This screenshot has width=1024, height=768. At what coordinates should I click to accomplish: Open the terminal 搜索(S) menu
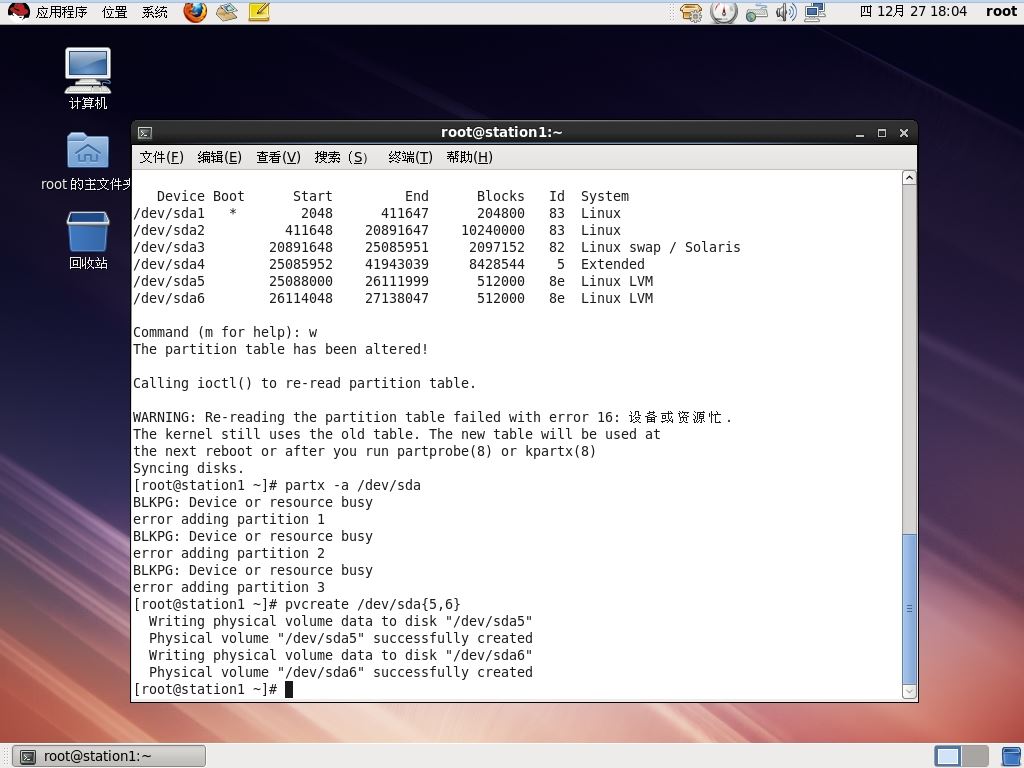click(x=341, y=157)
